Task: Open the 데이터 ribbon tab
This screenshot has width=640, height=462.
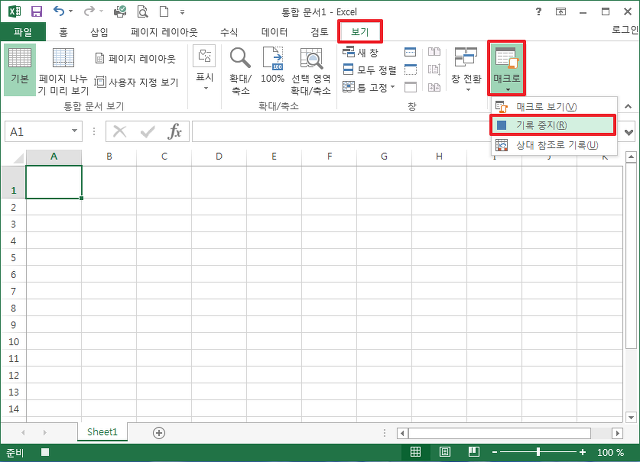Action: [x=274, y=32]
